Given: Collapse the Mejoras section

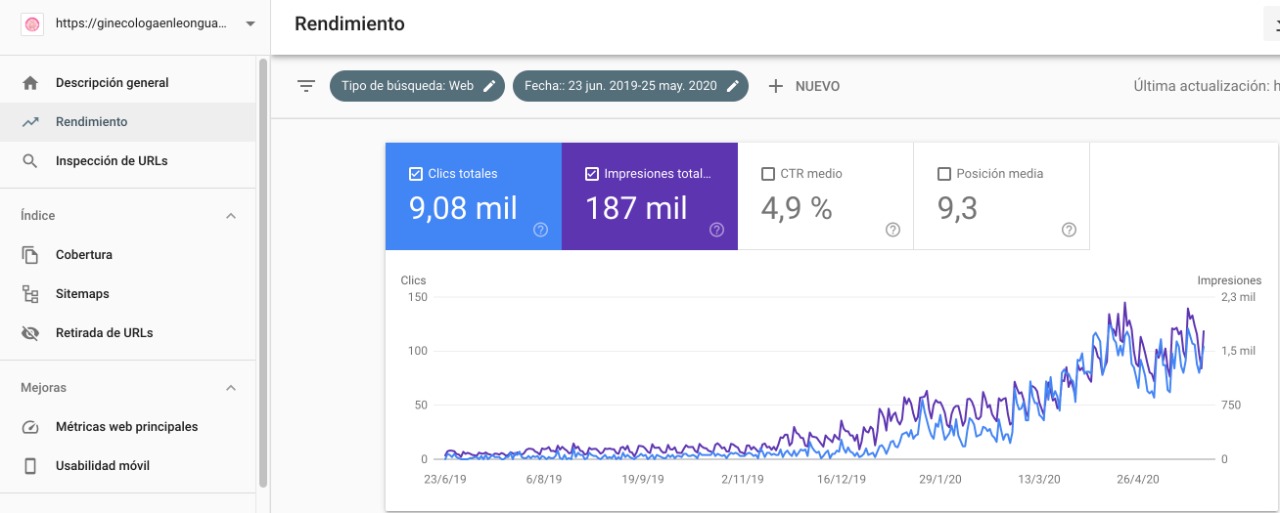Looking at the screenshot, I should (x=231, y=388).
